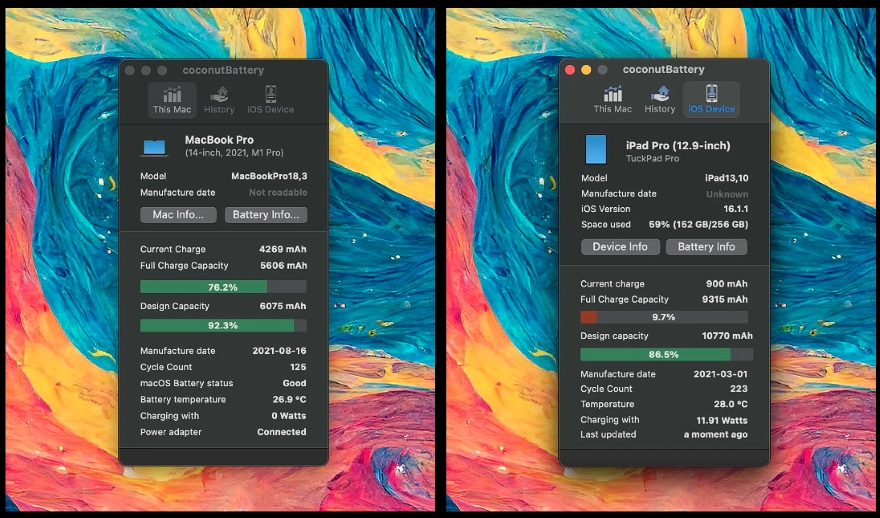Minimize iPad window with yellow button
Screen dimensions: 880x518
[x=587, y=70]
